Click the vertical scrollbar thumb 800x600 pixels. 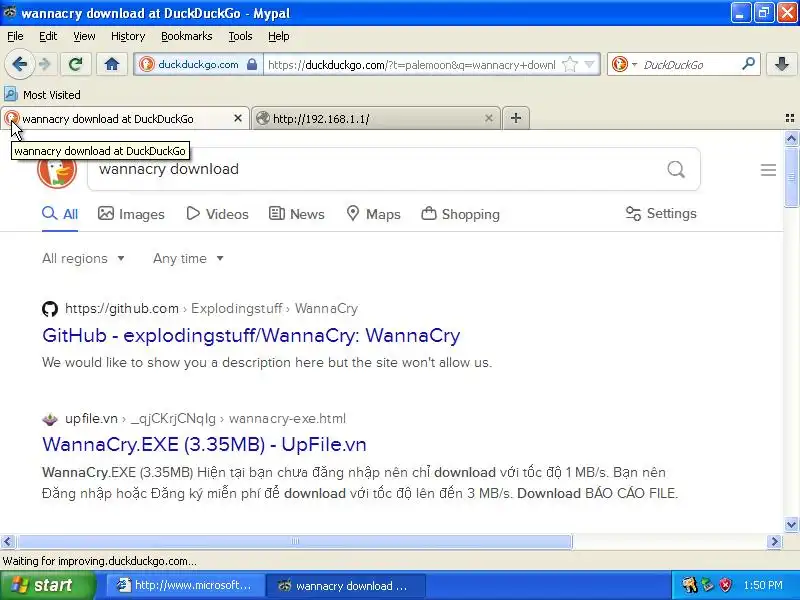point(791,177)
